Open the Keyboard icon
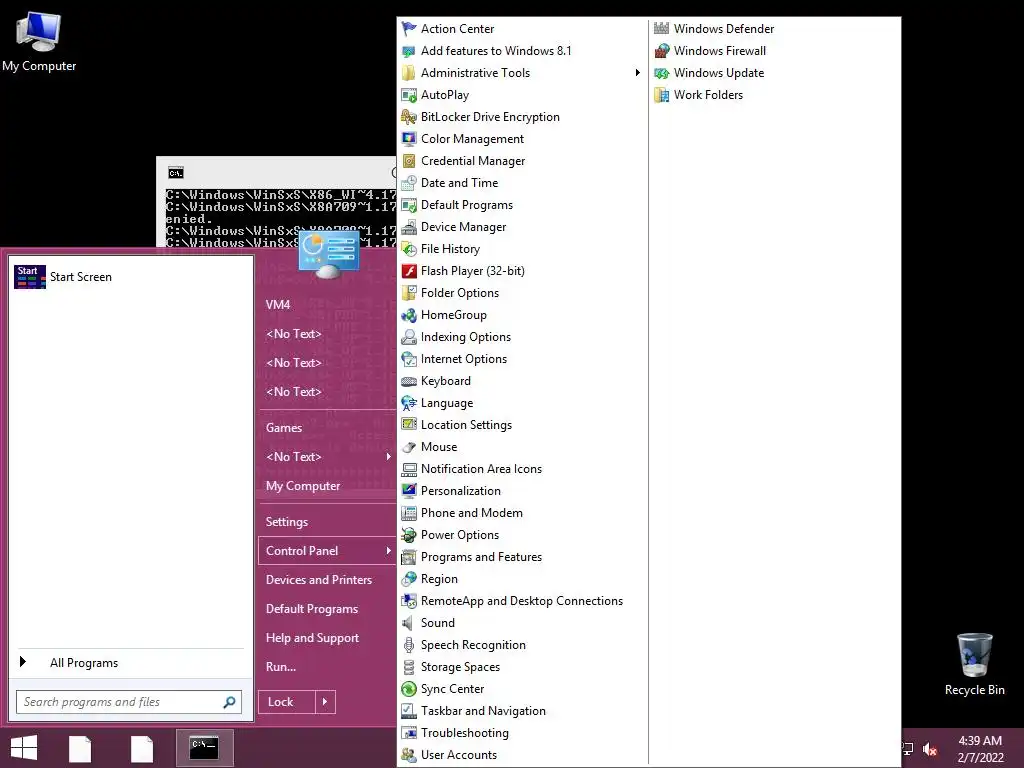 click(409, 381)
